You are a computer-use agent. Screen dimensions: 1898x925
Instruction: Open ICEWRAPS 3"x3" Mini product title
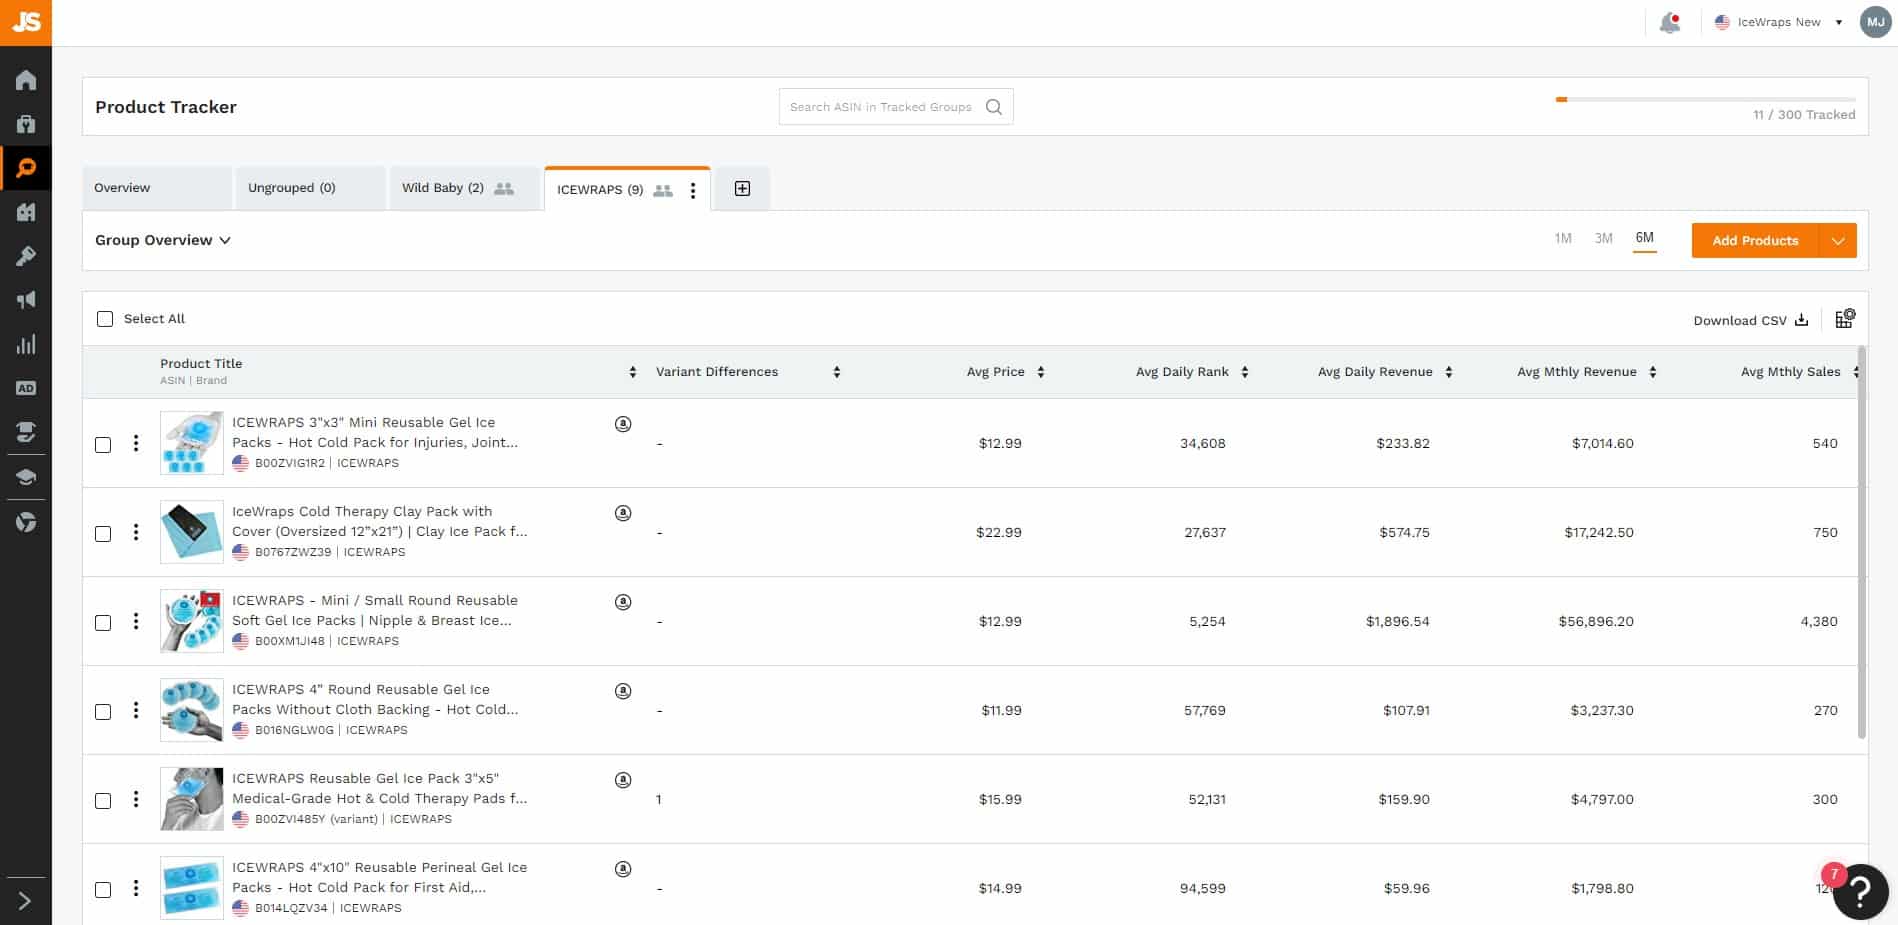click(x=375, y=432)
